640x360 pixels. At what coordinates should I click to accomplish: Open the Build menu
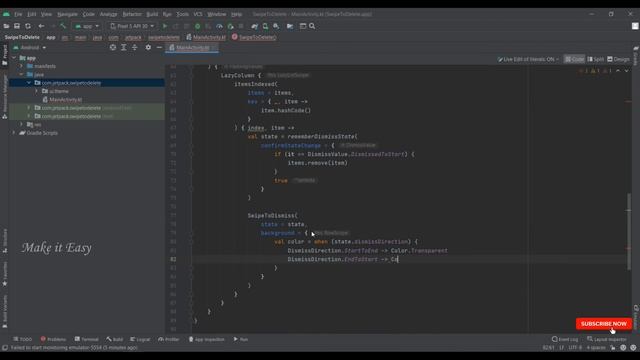(x=152, y=14)
